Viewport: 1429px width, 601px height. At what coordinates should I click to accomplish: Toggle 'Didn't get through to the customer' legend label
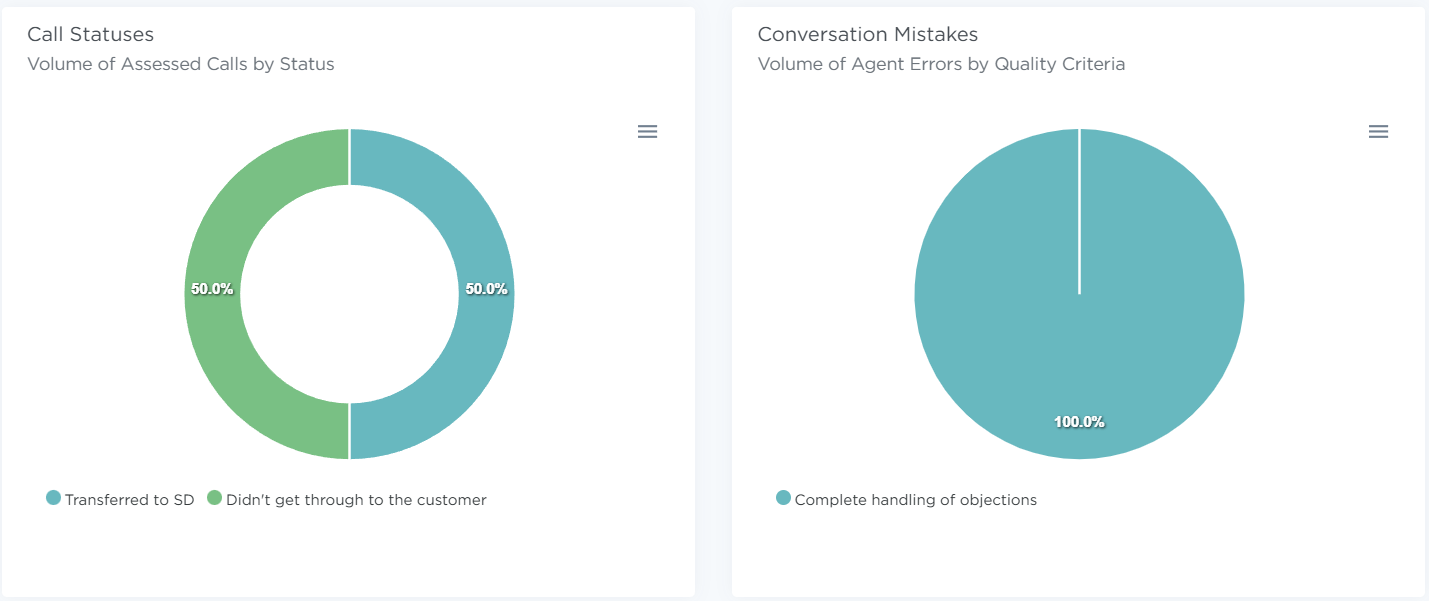coord(356,500)
